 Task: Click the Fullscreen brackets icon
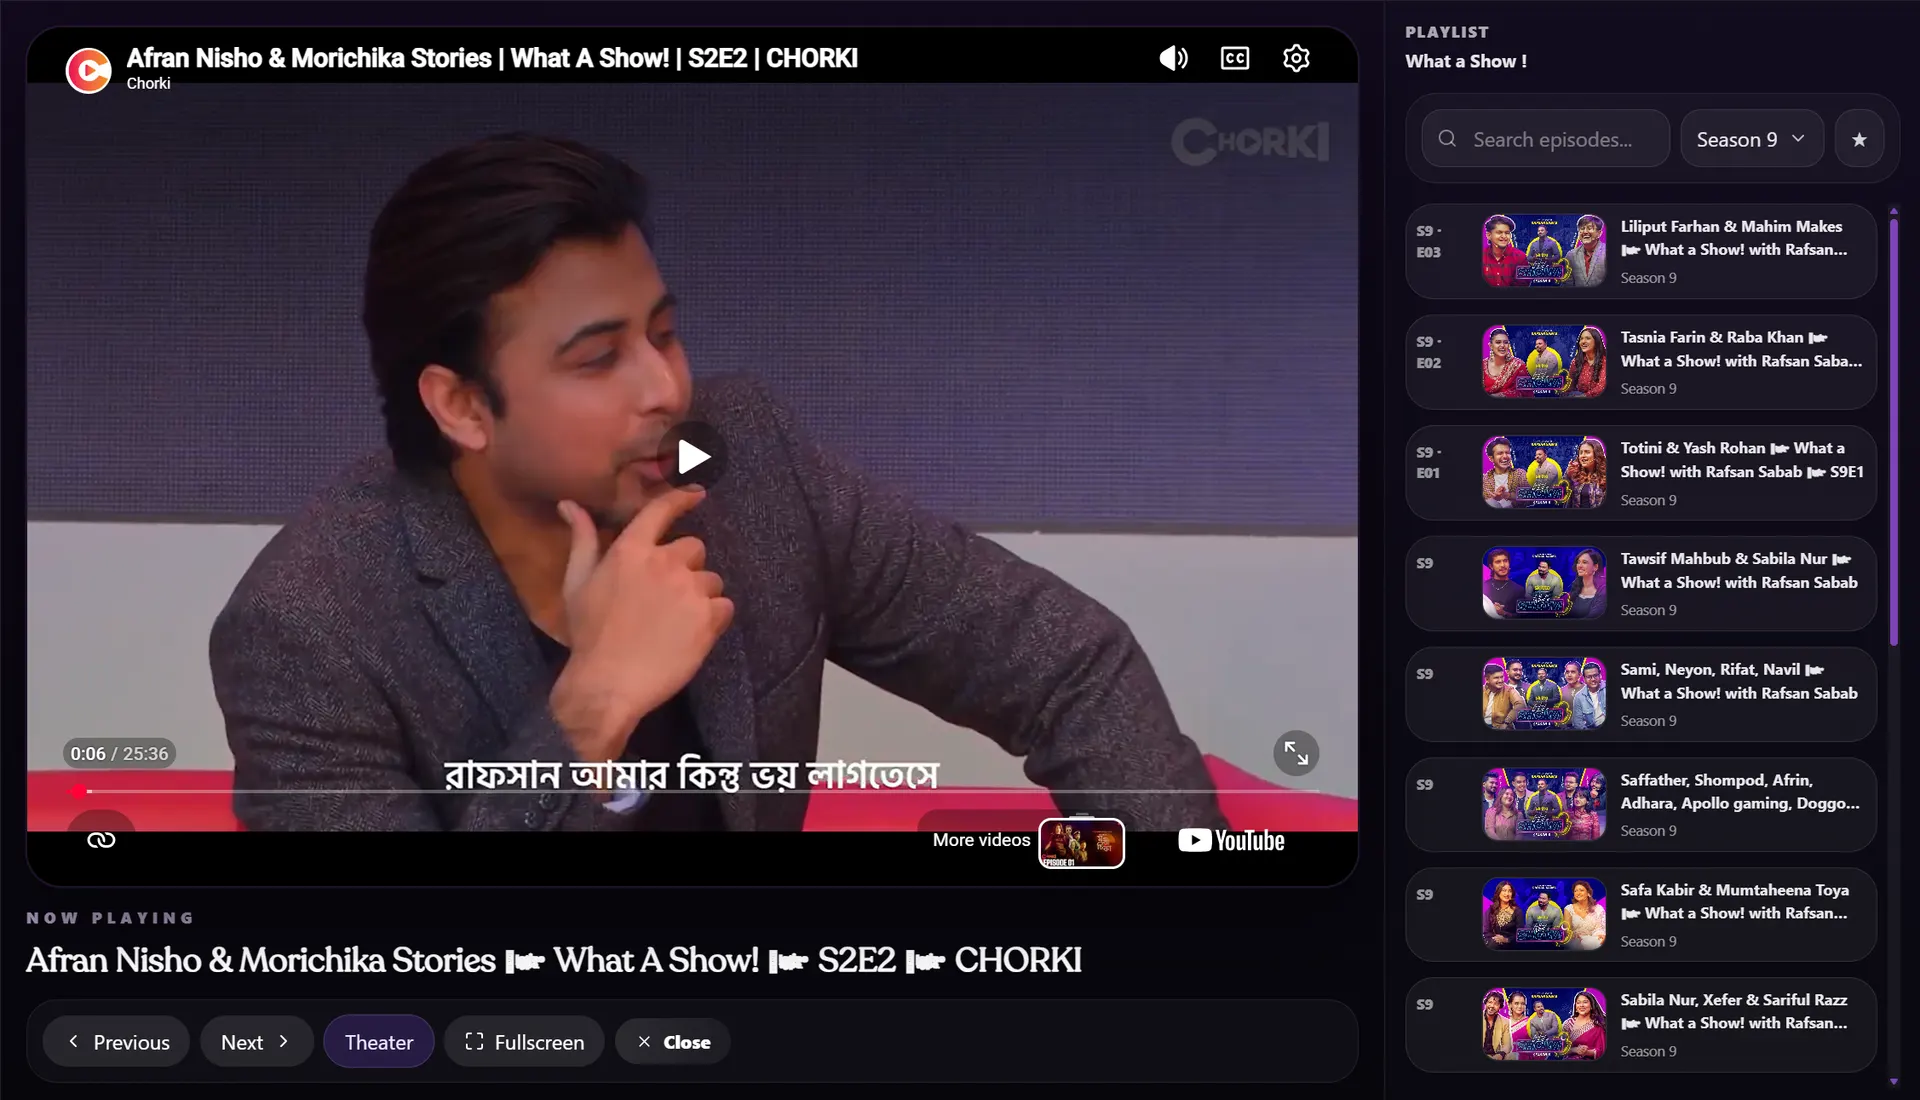[x=474, y=1041]
